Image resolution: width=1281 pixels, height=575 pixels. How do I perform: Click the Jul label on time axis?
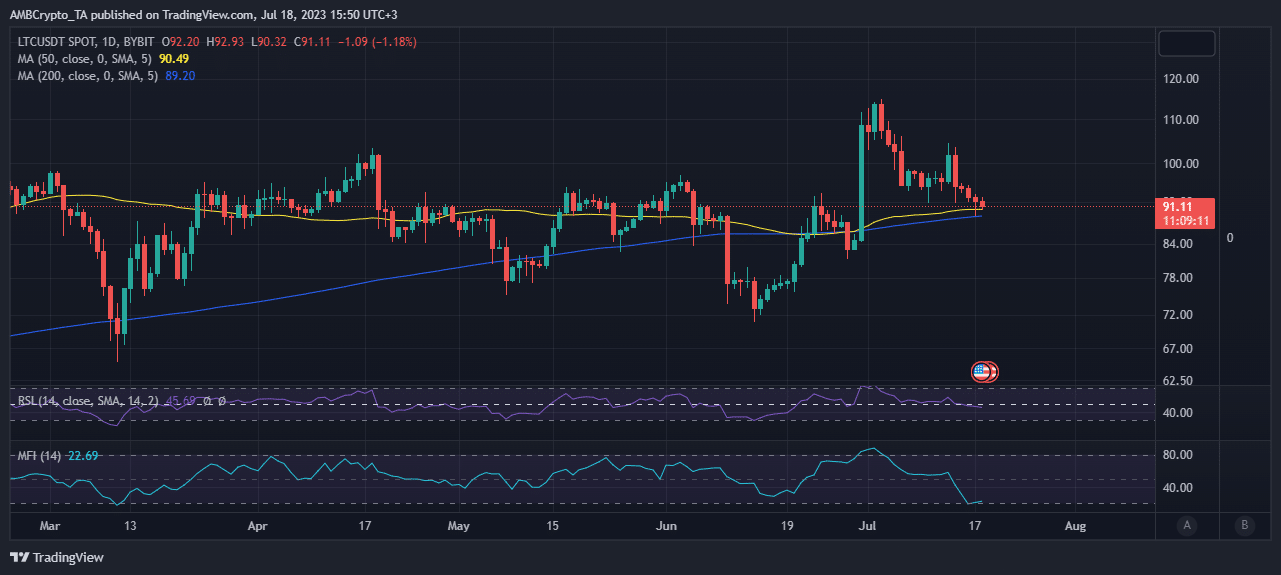click(869, 525)
